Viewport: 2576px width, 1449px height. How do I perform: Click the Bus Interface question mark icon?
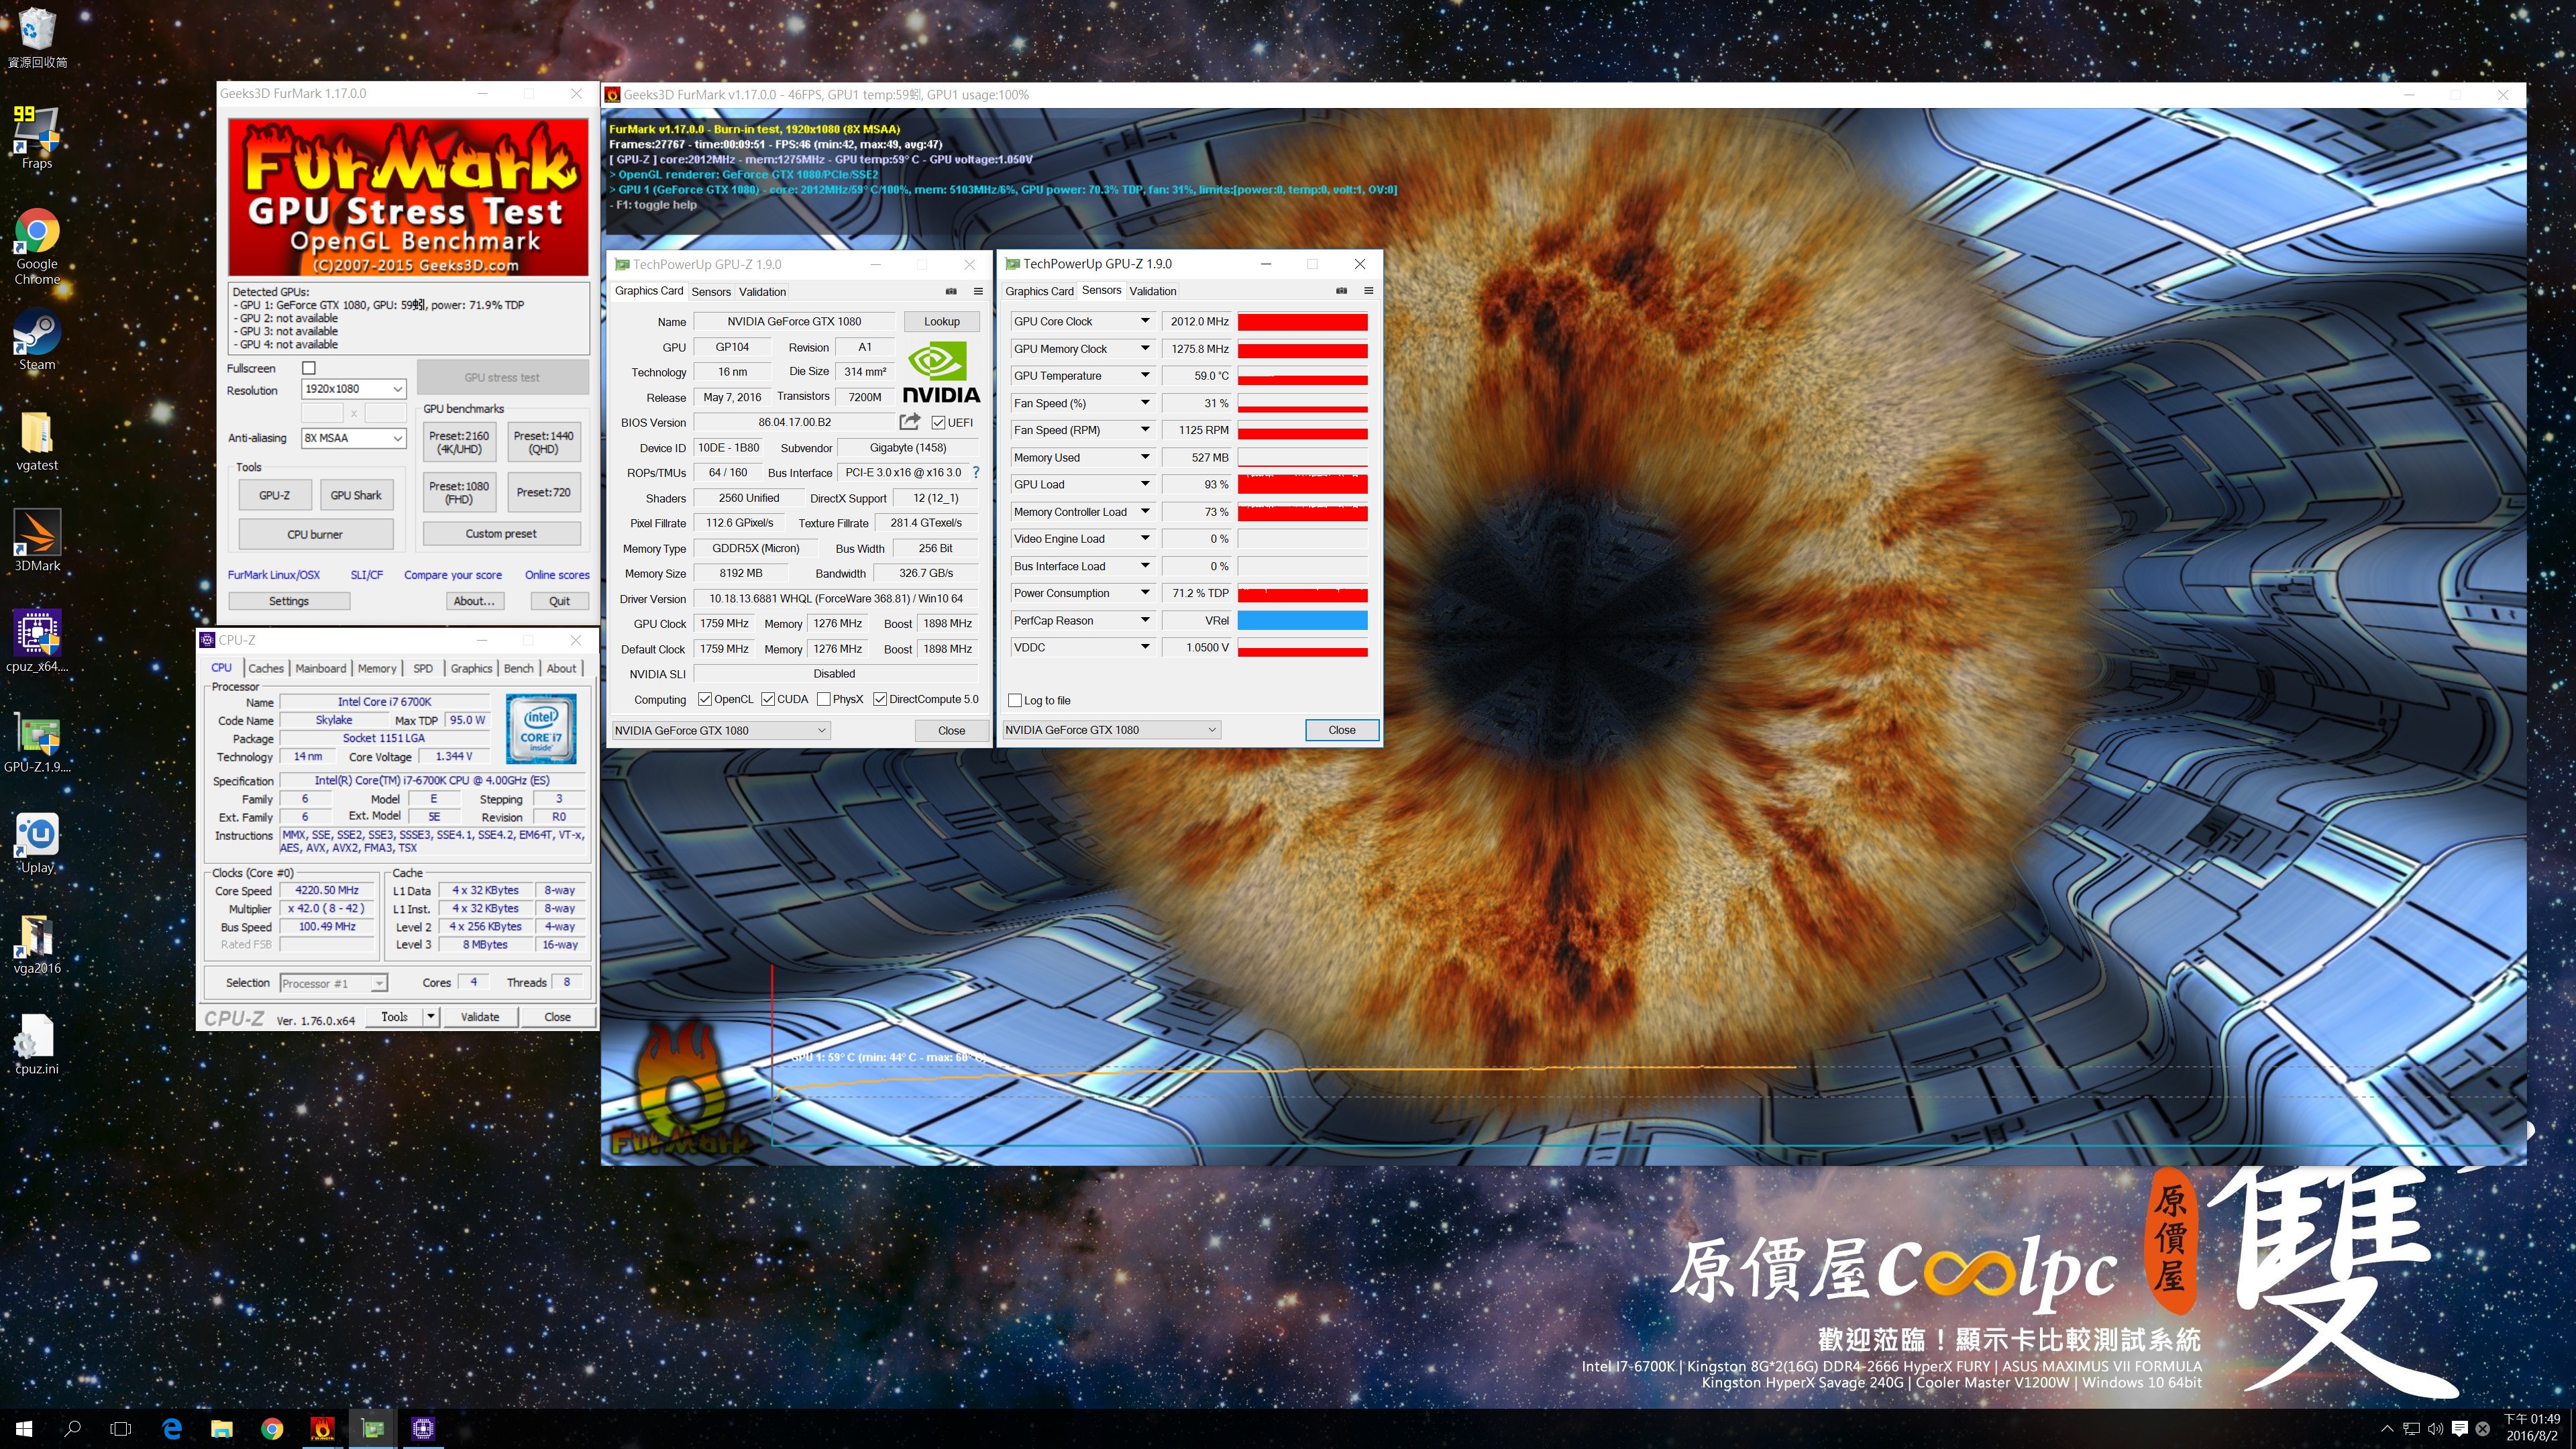pos(976,472)
